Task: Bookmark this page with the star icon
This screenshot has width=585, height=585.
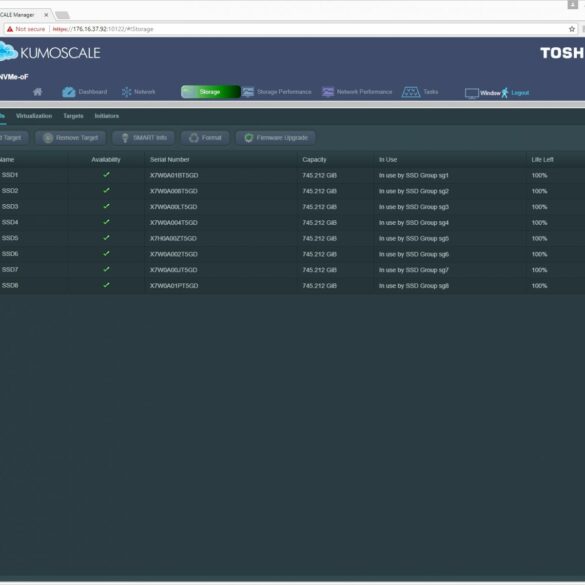Action: (572, 29)
